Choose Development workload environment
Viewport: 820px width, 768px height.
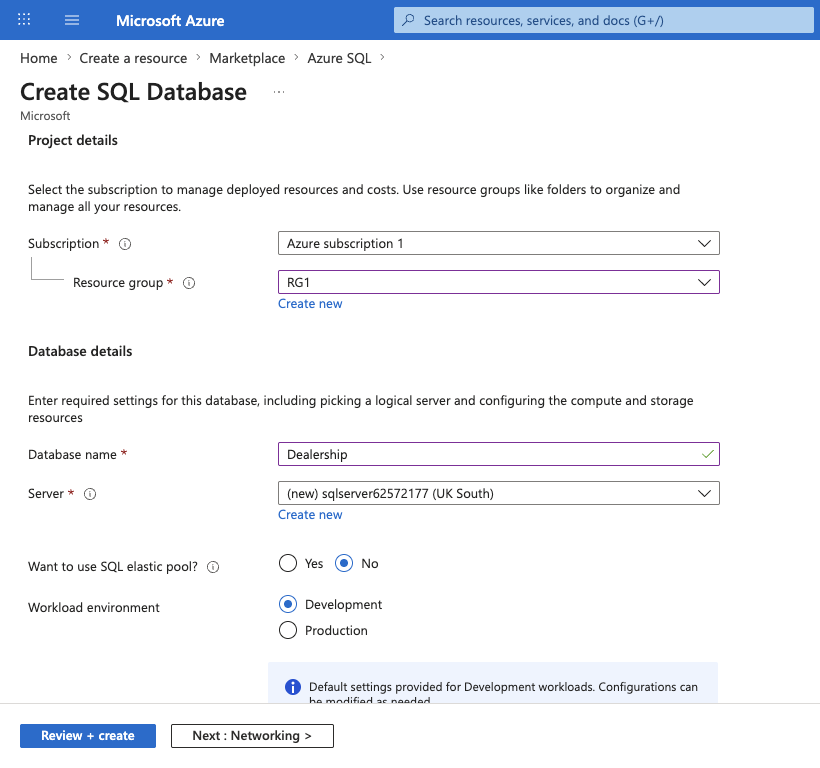tap(288, 604)
